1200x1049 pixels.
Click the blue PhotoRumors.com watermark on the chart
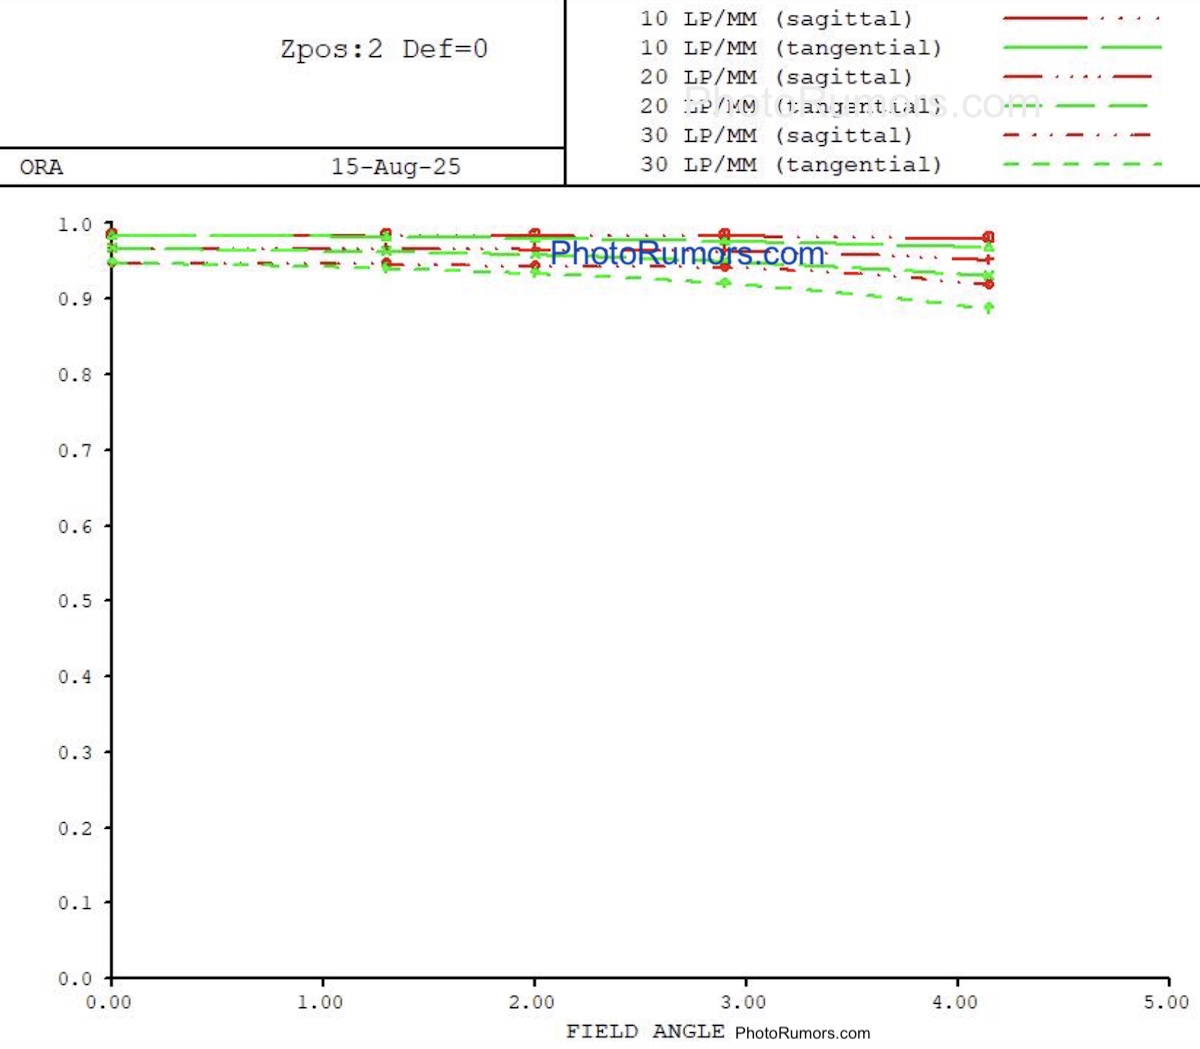[x=687, y=253]
